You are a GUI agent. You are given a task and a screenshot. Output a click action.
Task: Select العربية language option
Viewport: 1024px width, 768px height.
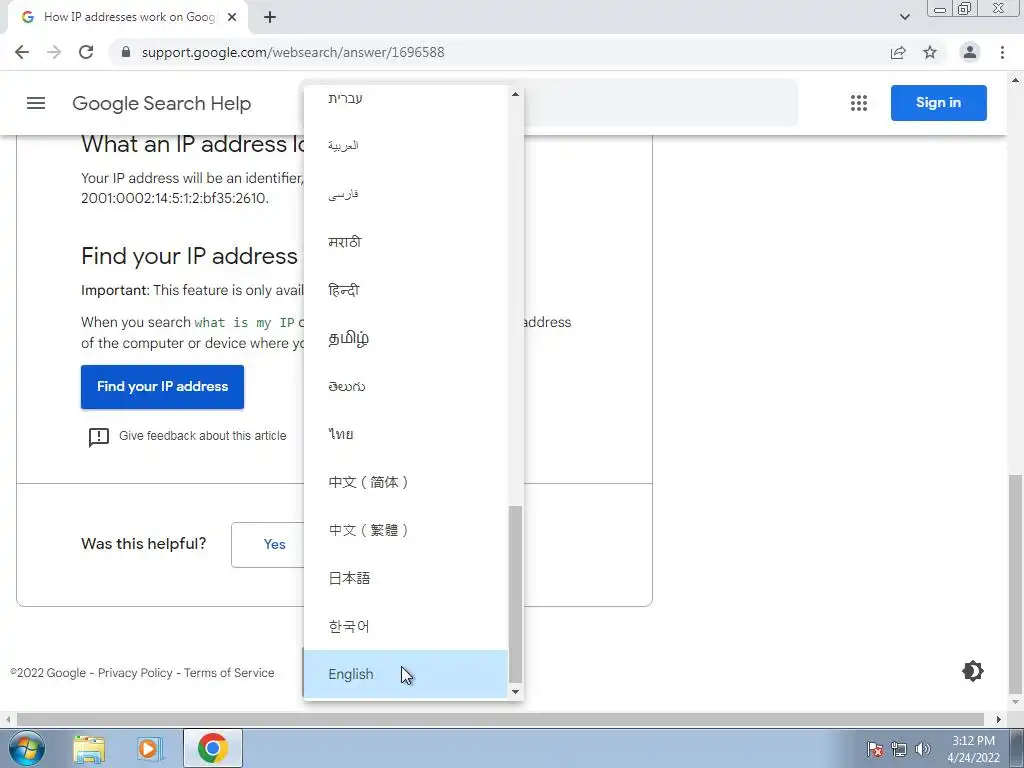pos(406,146)
